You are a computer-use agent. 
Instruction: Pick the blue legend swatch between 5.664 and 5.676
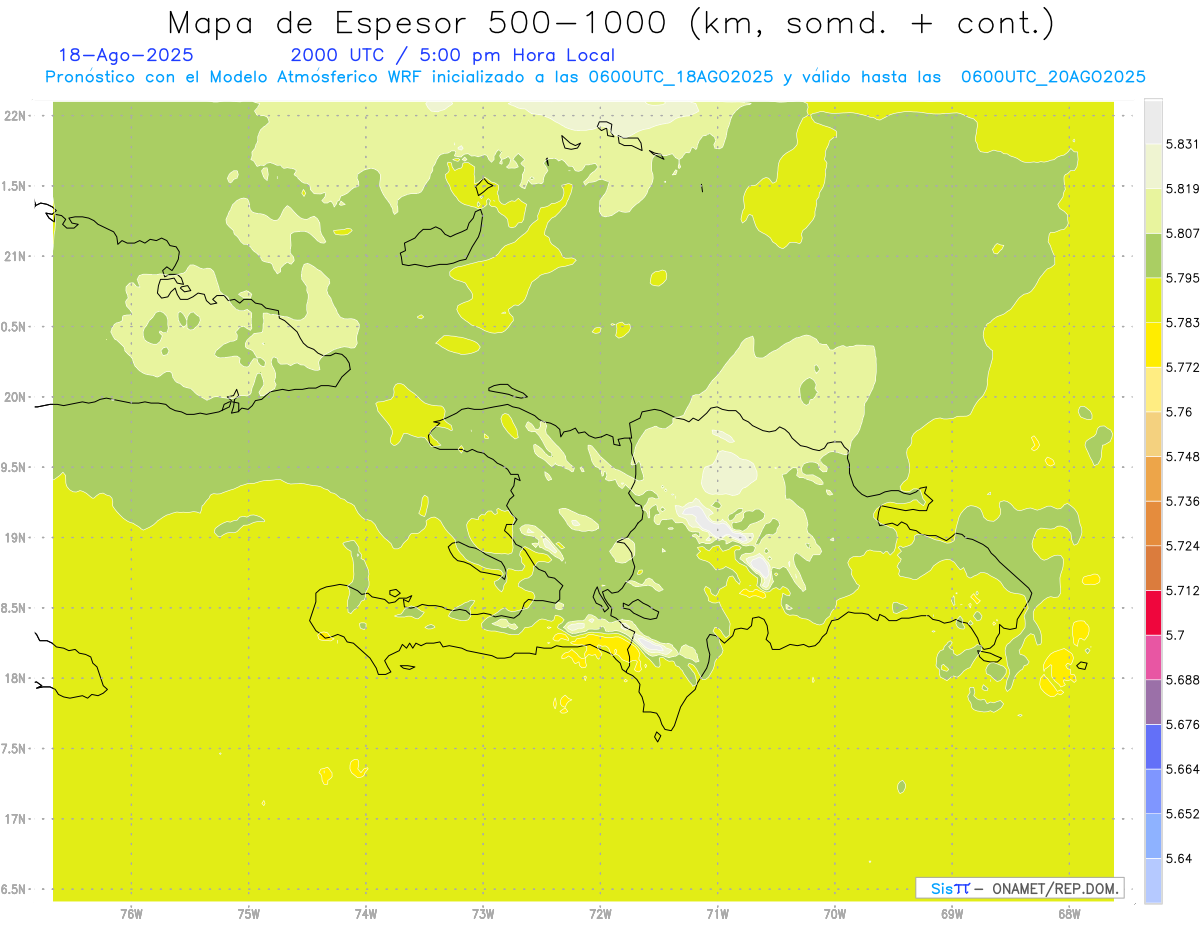point(1153,747)
